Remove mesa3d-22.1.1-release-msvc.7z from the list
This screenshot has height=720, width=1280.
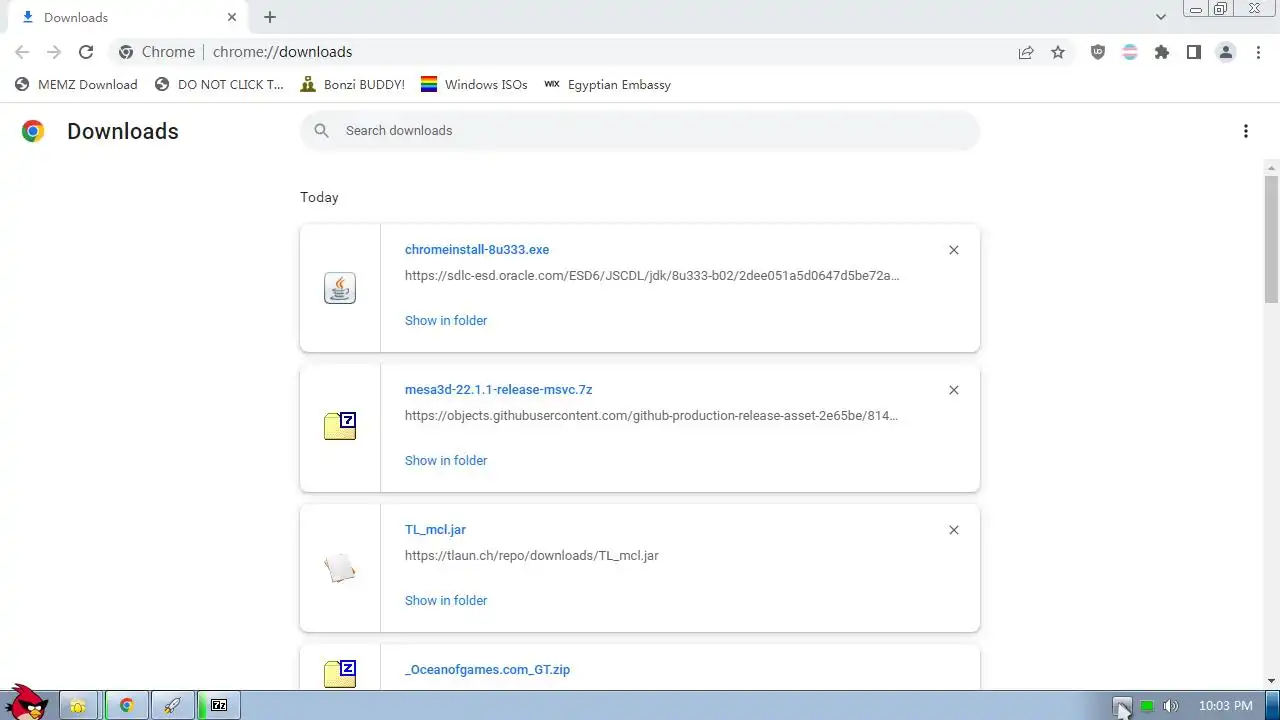tap(954, 390)
